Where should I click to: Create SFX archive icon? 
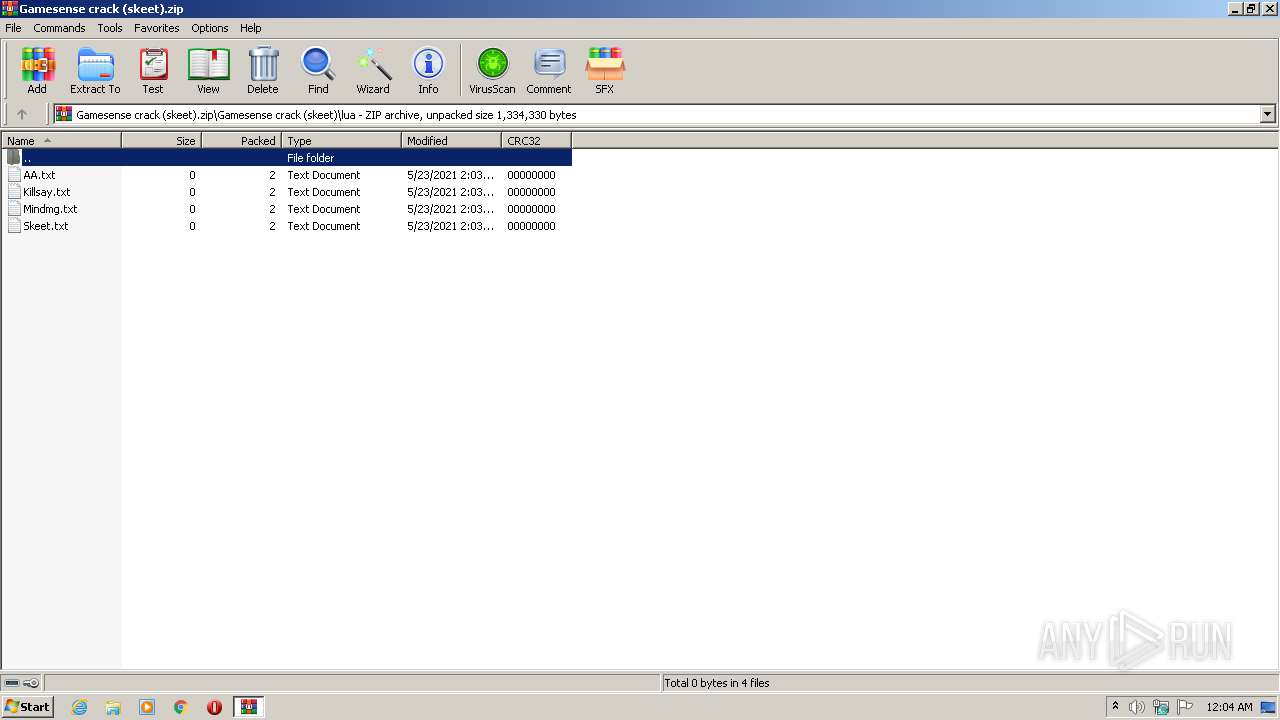[x=605, y=70]
